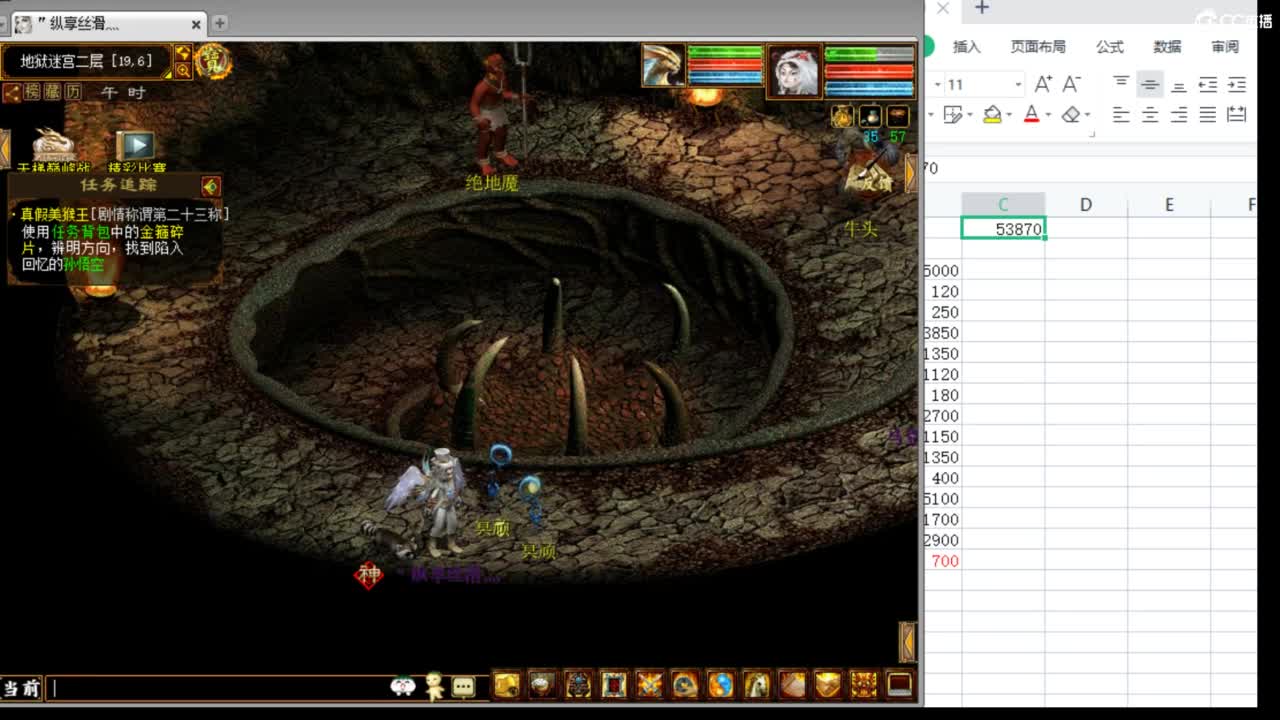This screenshot has height=720, width=1280.
Task: Open the dragon summit battle activity icon
Action: pyautogui.click(x=53, y=146)
